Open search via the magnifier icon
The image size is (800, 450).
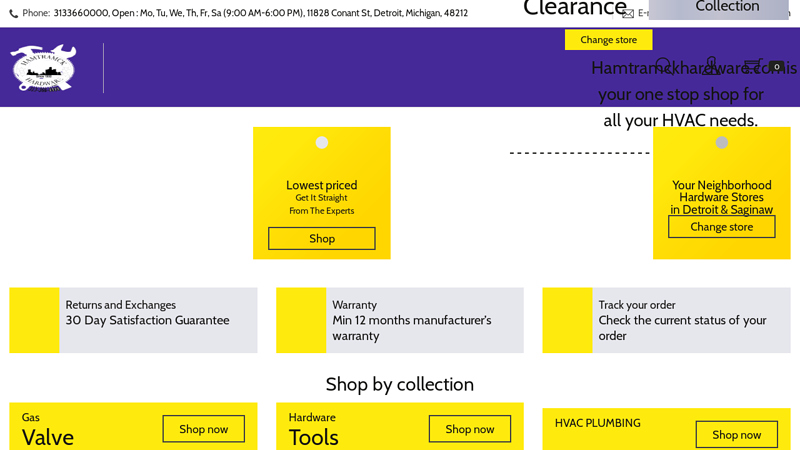point(663,66)
